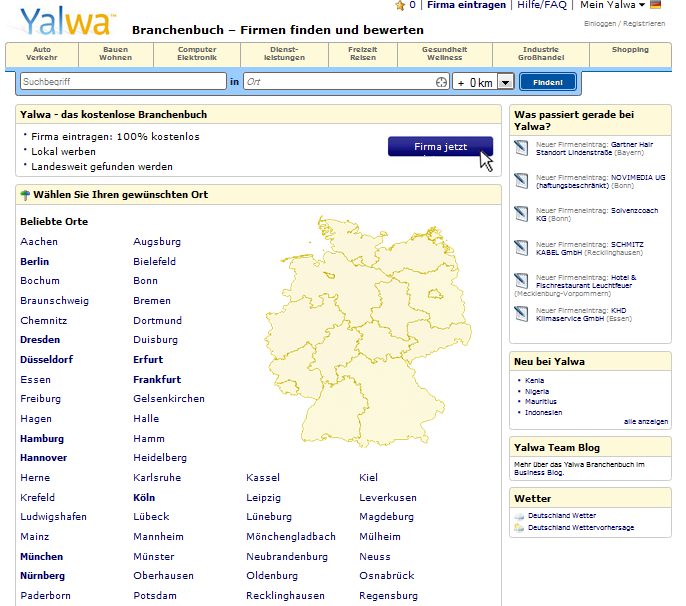This screenshot has height=606, width=686.
Task: Select the city Hannover
Action: pyautogui.click(x=43, y=458)
